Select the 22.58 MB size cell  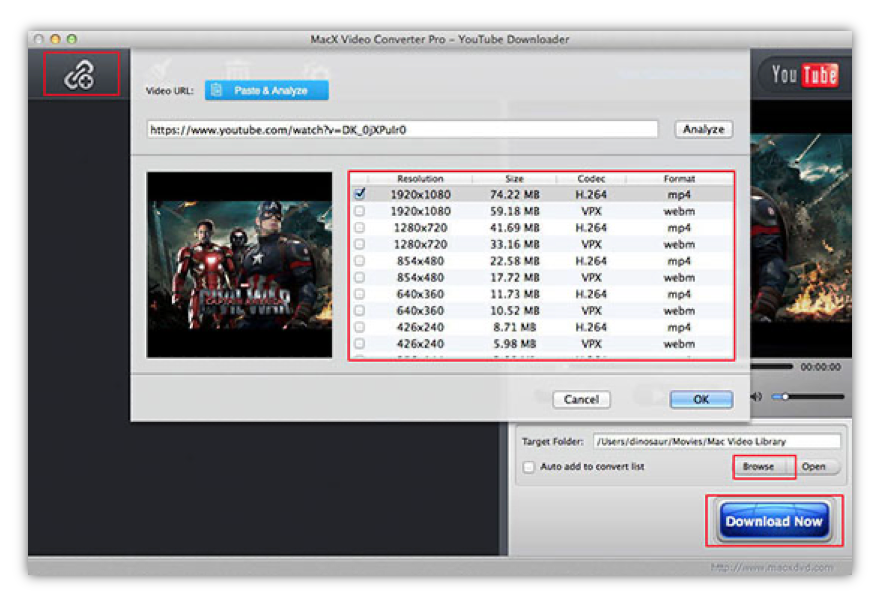[514, 261]
